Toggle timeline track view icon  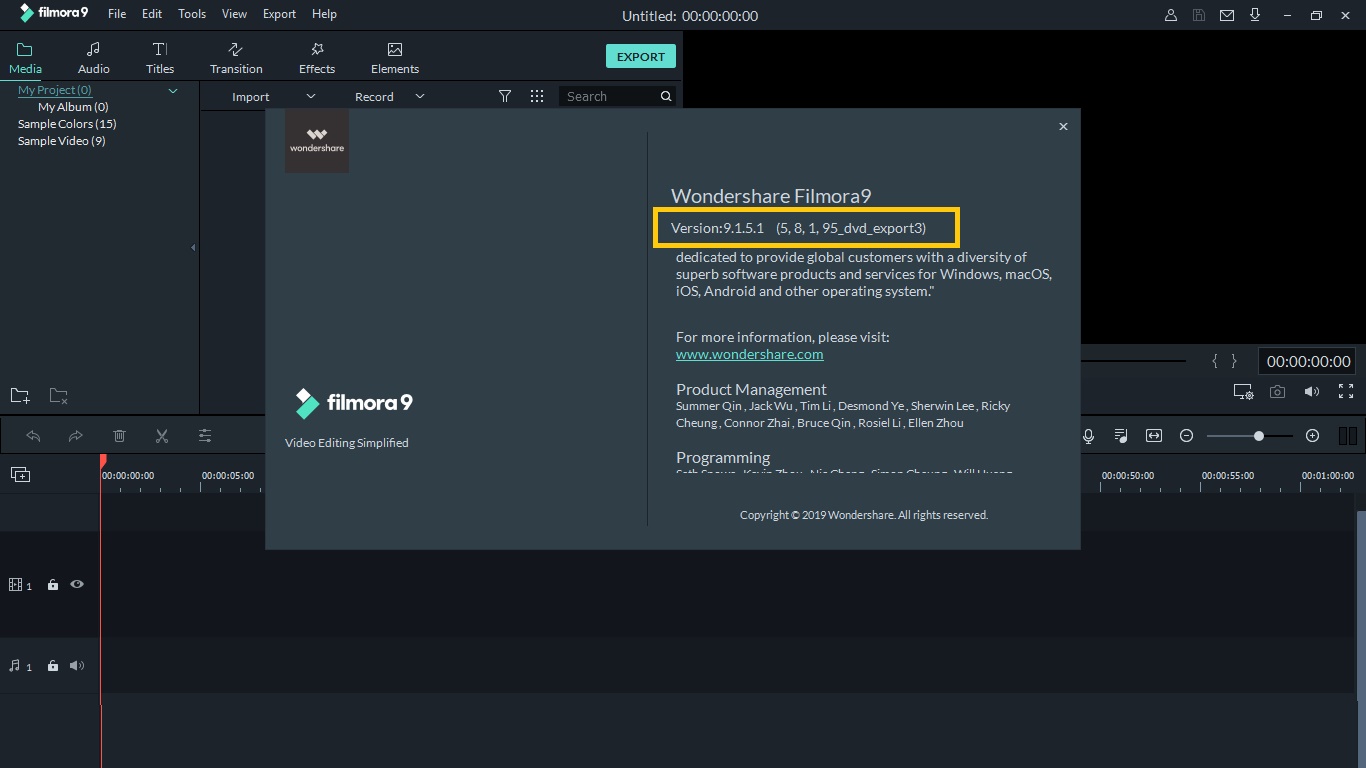pyautogui.click(x=1347, y=436)
